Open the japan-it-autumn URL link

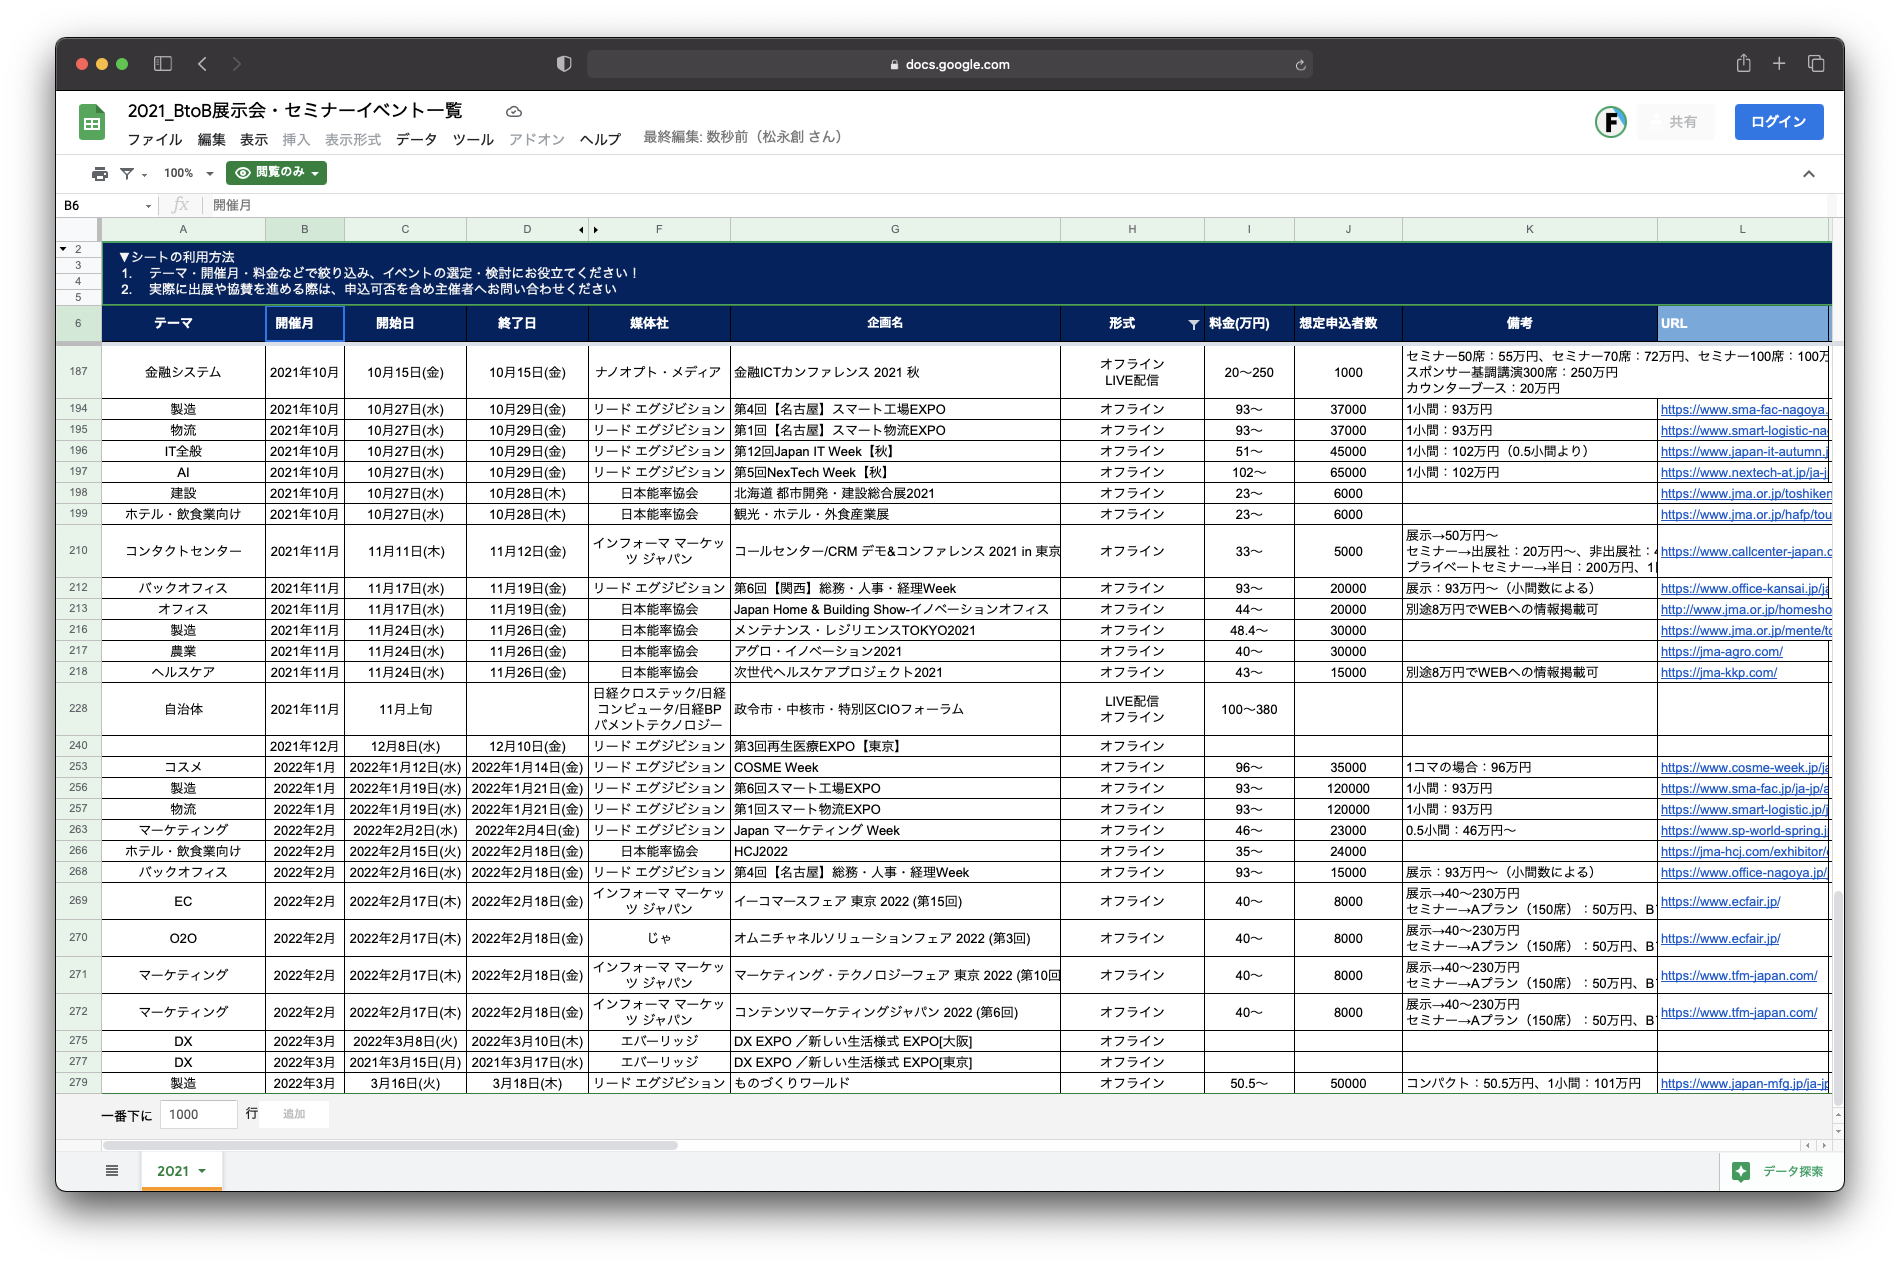[1744, 451]
